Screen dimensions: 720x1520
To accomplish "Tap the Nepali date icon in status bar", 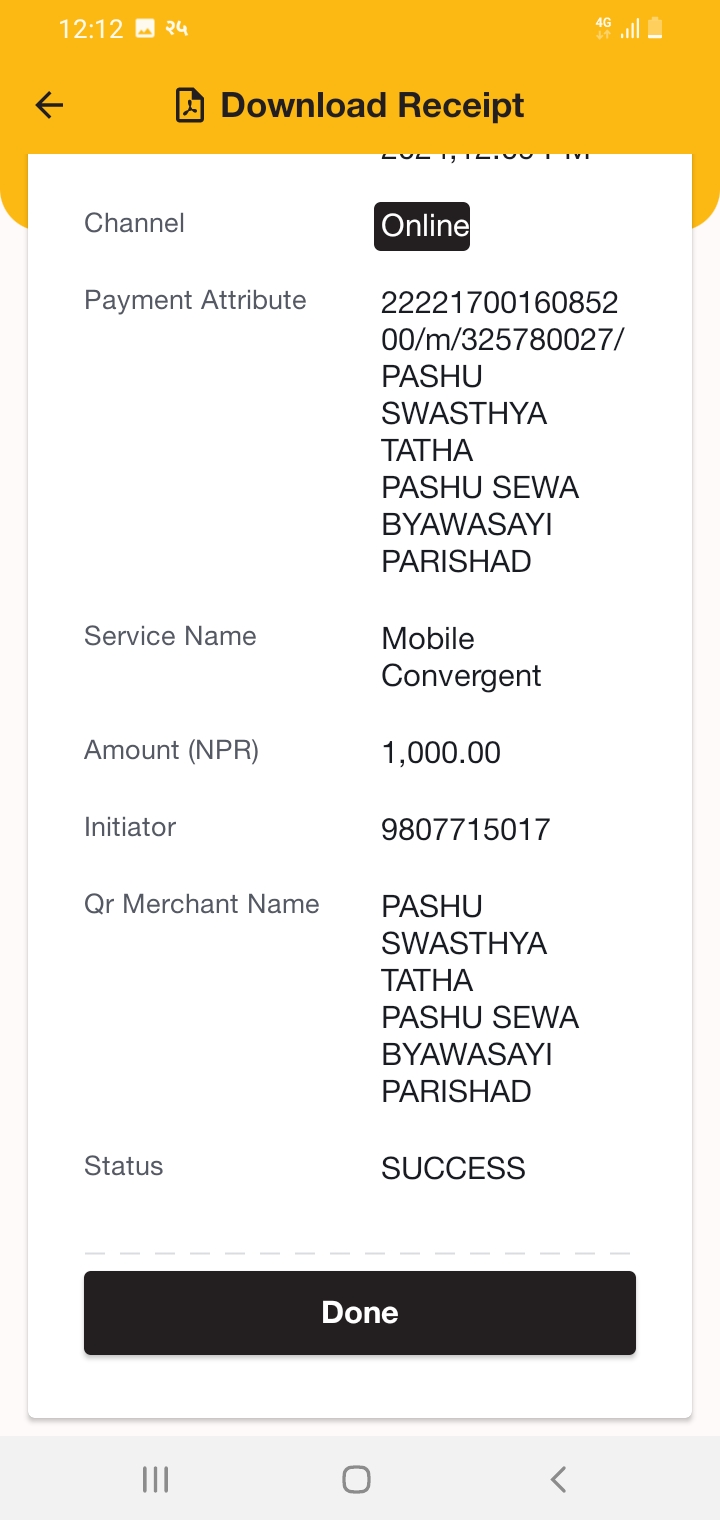I will [177, 29].
